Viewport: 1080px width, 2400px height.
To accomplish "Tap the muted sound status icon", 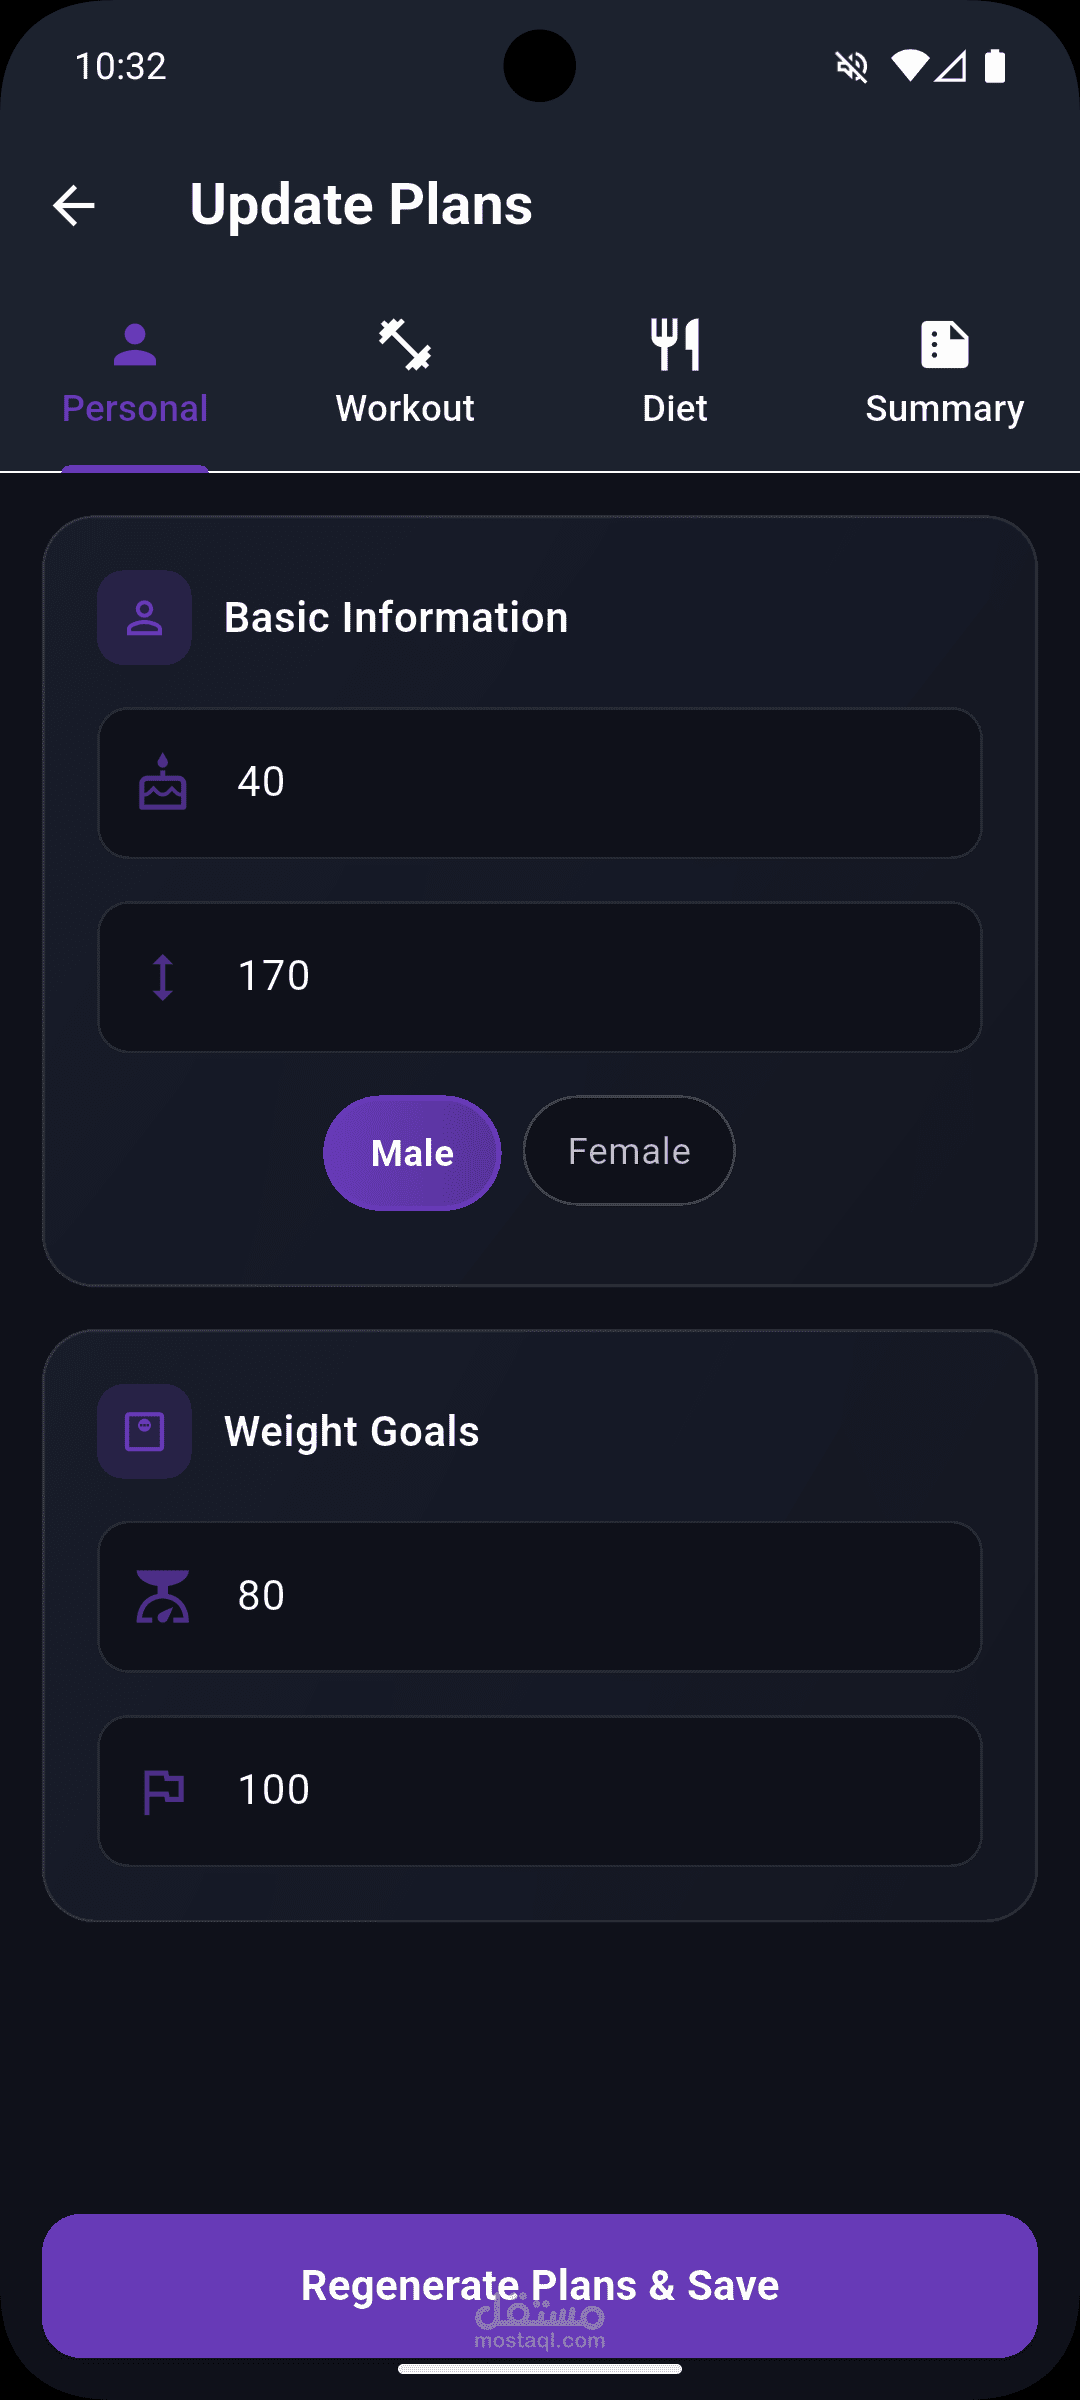I will tap(852, 67).
